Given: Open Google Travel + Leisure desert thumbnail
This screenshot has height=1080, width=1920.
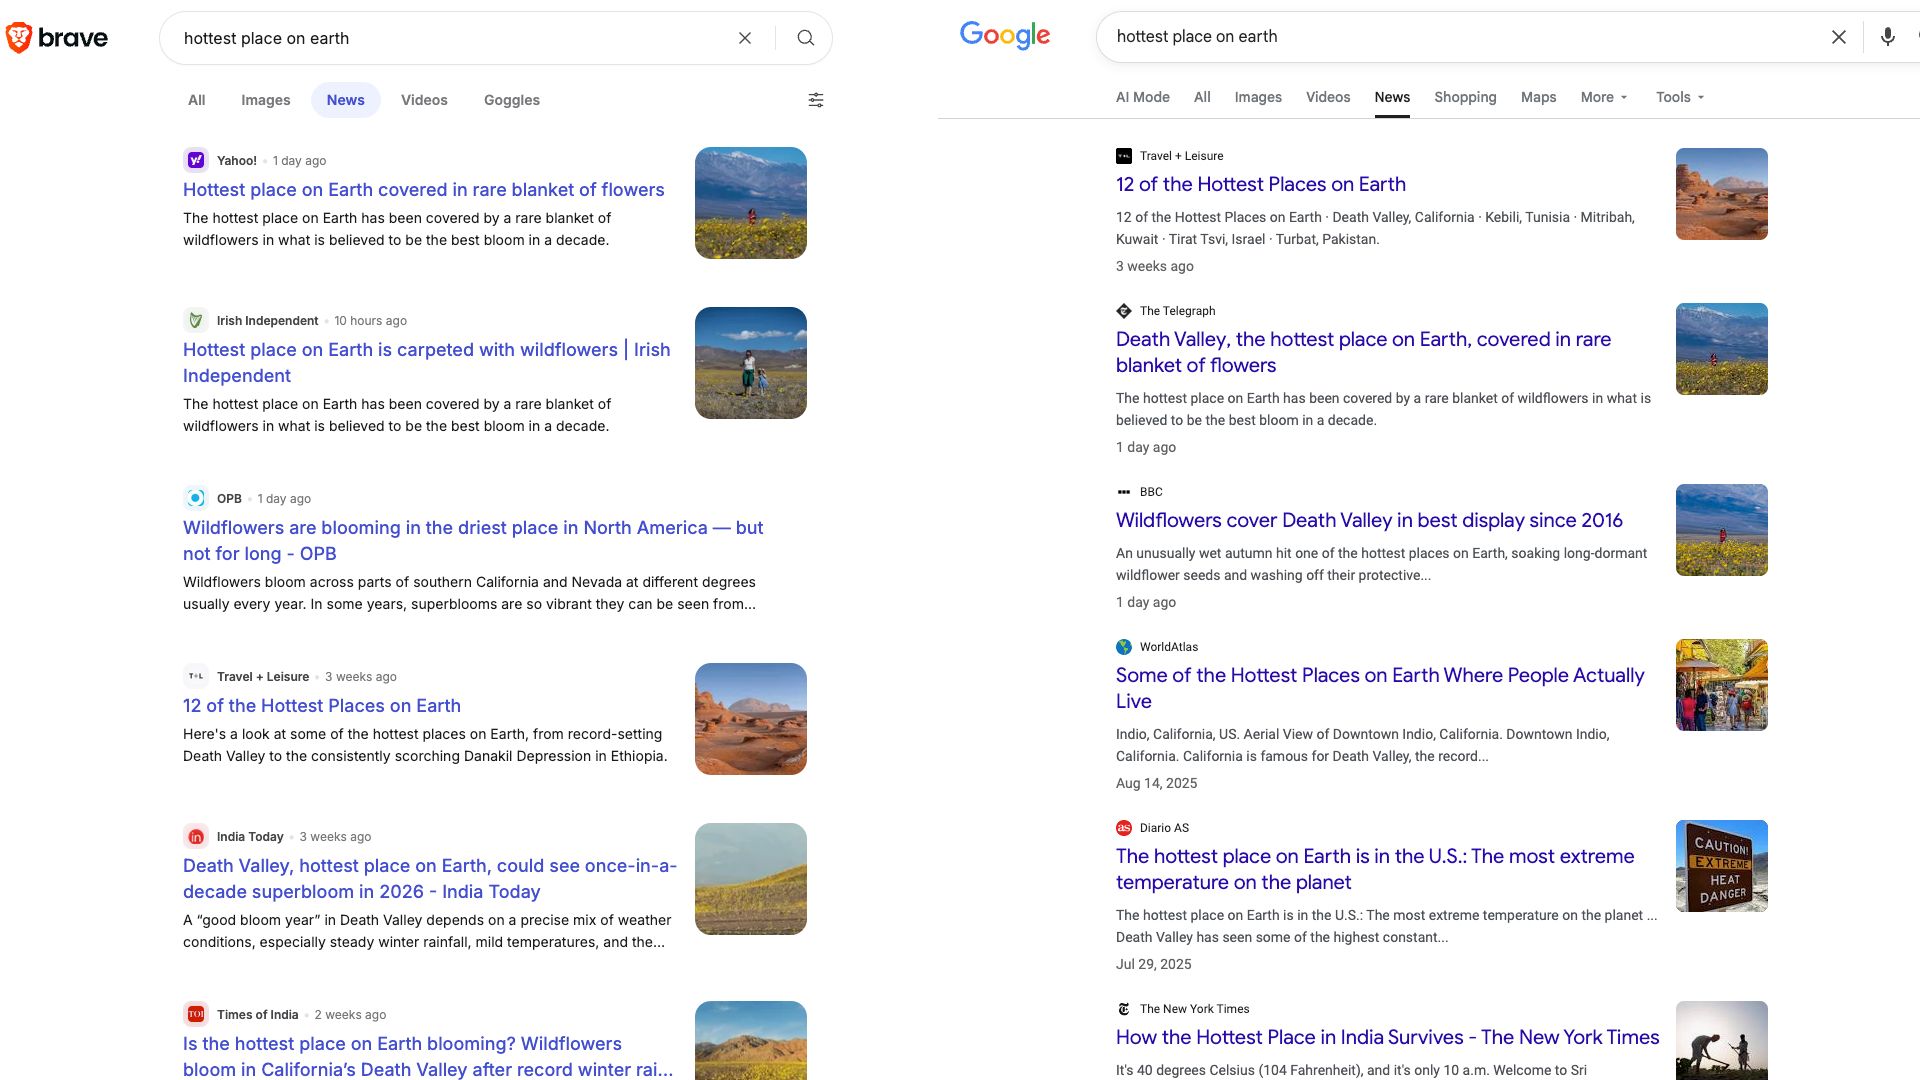Looking at the screenshot, I should (1722, 194).
